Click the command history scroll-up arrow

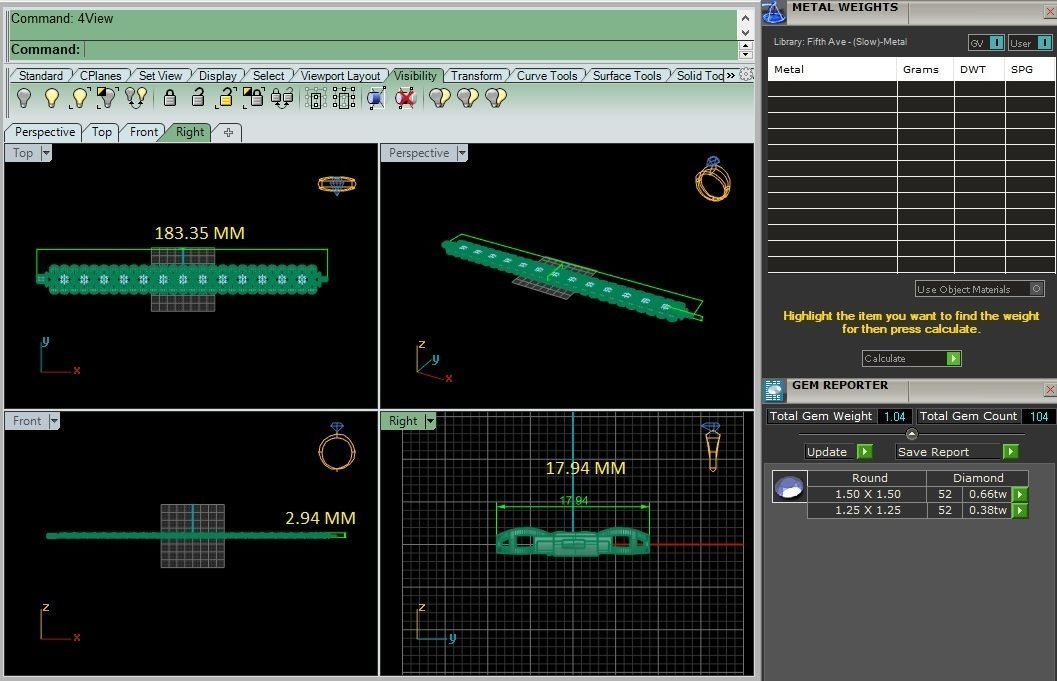[x=745, y=18]
